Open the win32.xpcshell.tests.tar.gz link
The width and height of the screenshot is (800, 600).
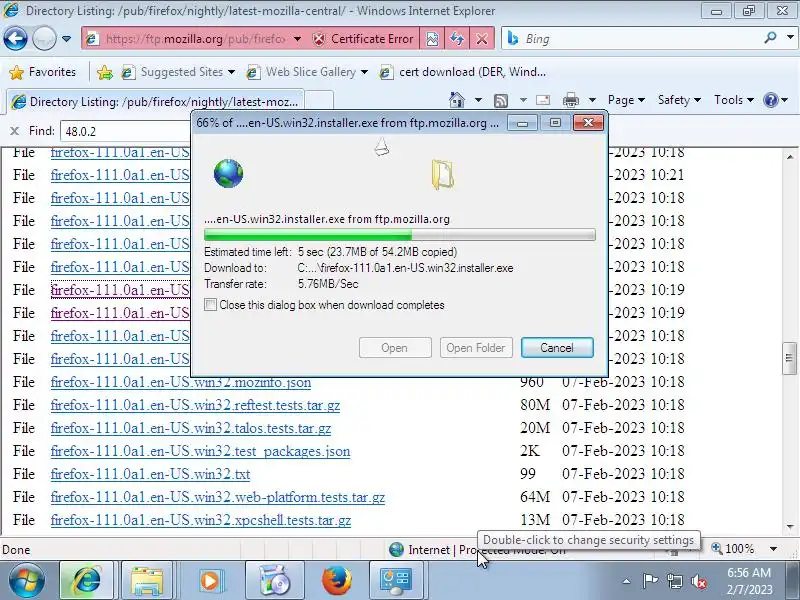click(x=201, y=520)
